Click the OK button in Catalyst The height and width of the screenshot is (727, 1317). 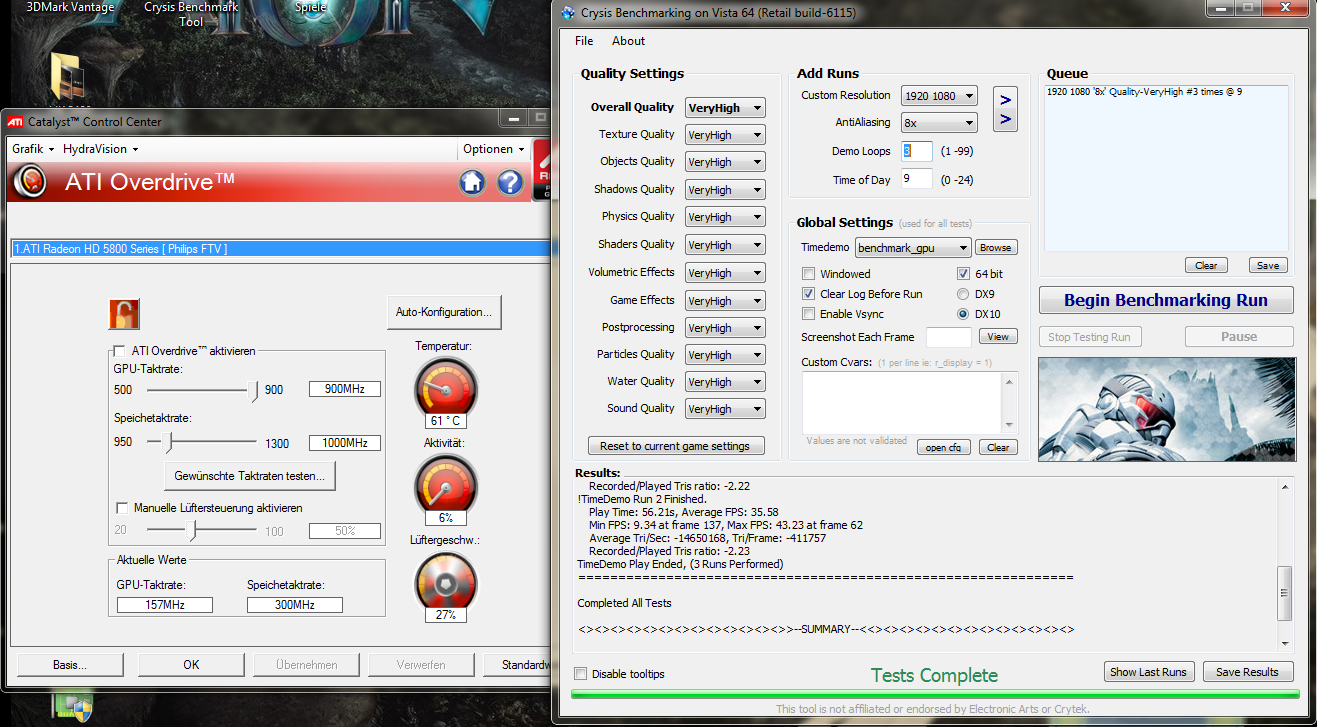click(191, 664)
